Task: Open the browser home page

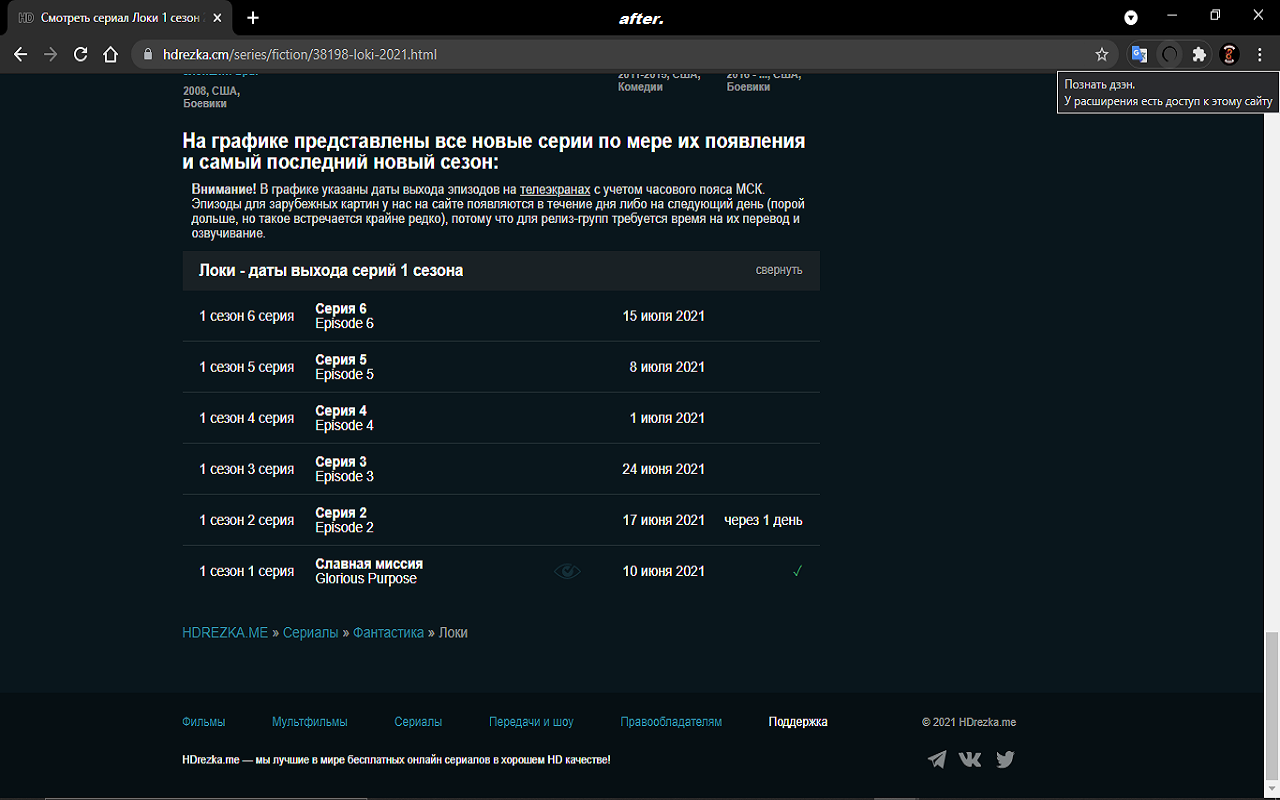Action: click(x=111, y=55)
